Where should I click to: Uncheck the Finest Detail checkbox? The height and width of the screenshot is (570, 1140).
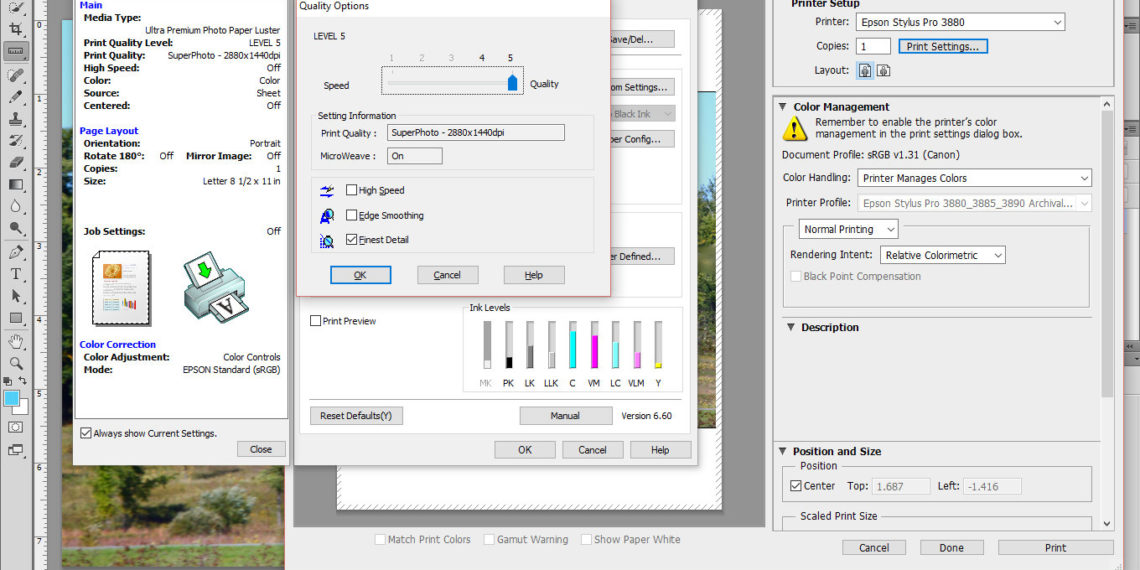point(352,239)
